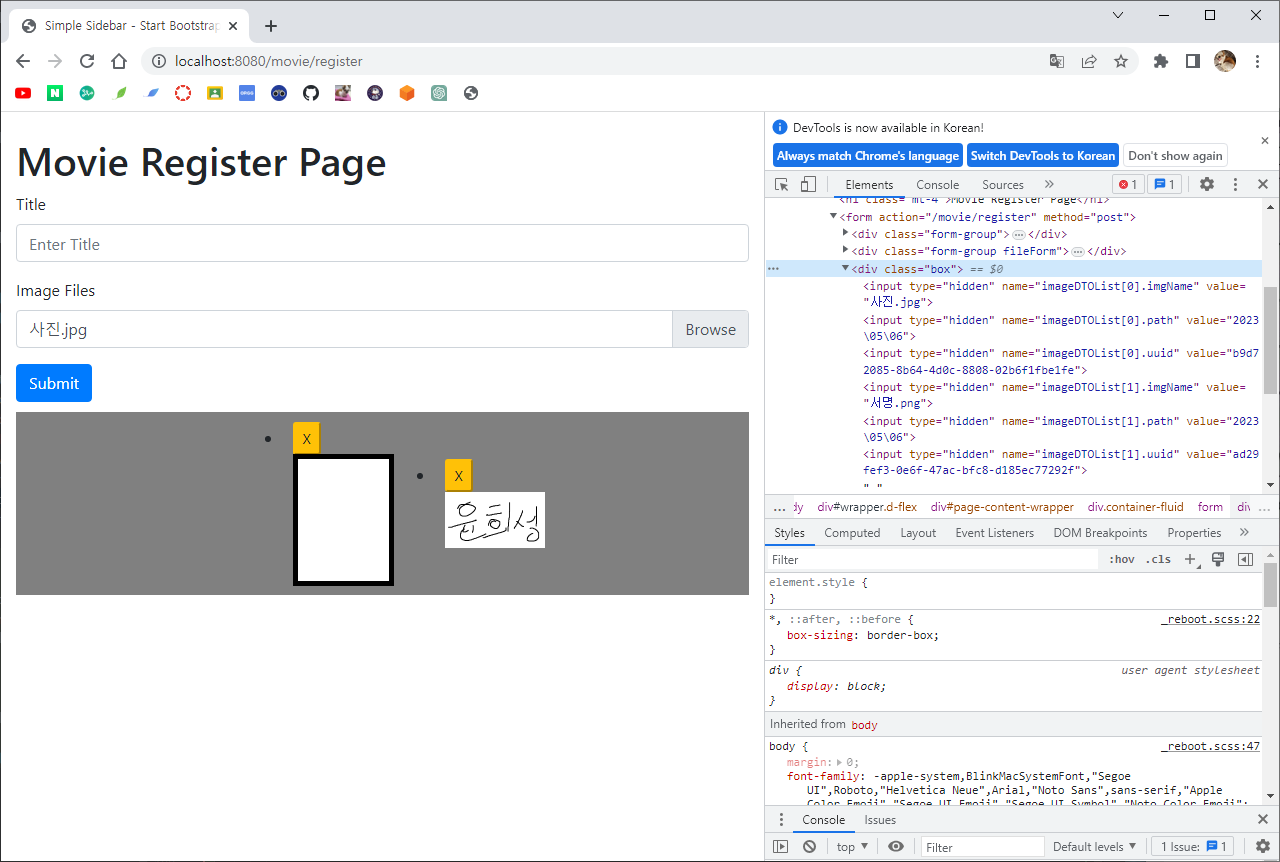Expand the margin property triangle in body rule
Image resolution: width=1280 pixels, height=862 pixels.
pos(840,763)
